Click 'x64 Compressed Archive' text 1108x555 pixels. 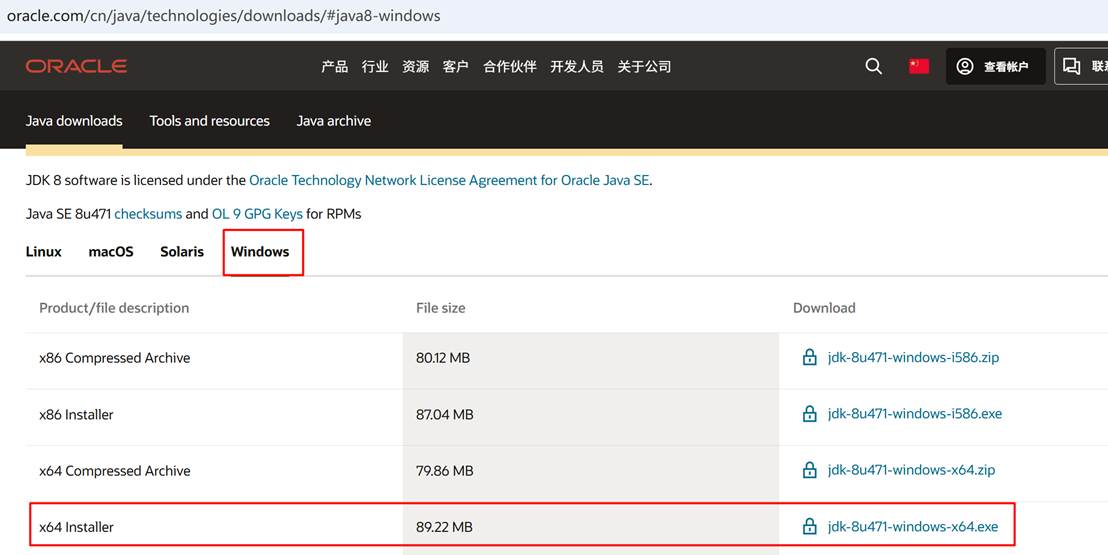tap(114, 471)
